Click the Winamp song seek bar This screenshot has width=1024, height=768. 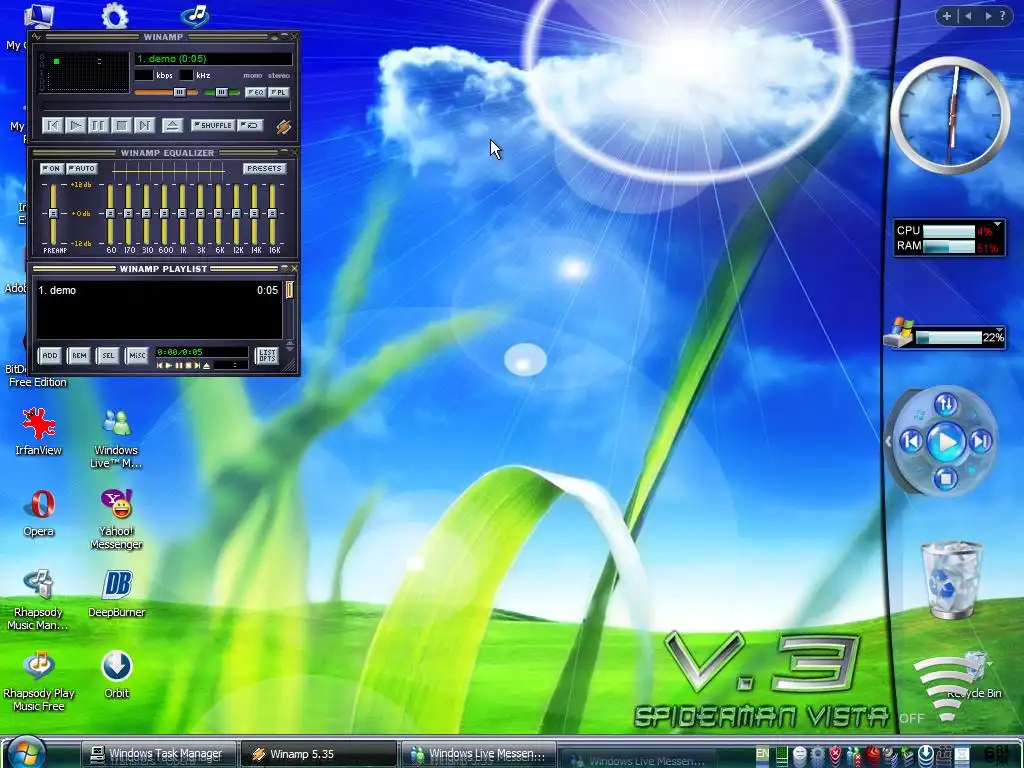point(167,106)
